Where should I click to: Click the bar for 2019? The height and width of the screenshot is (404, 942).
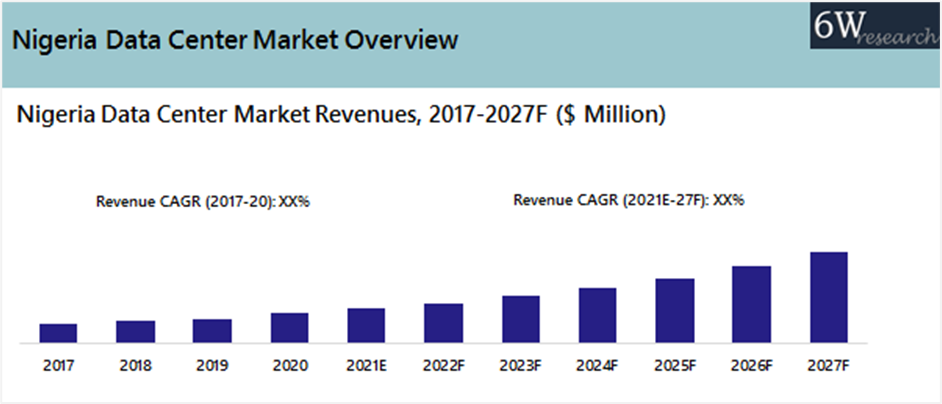212,331
